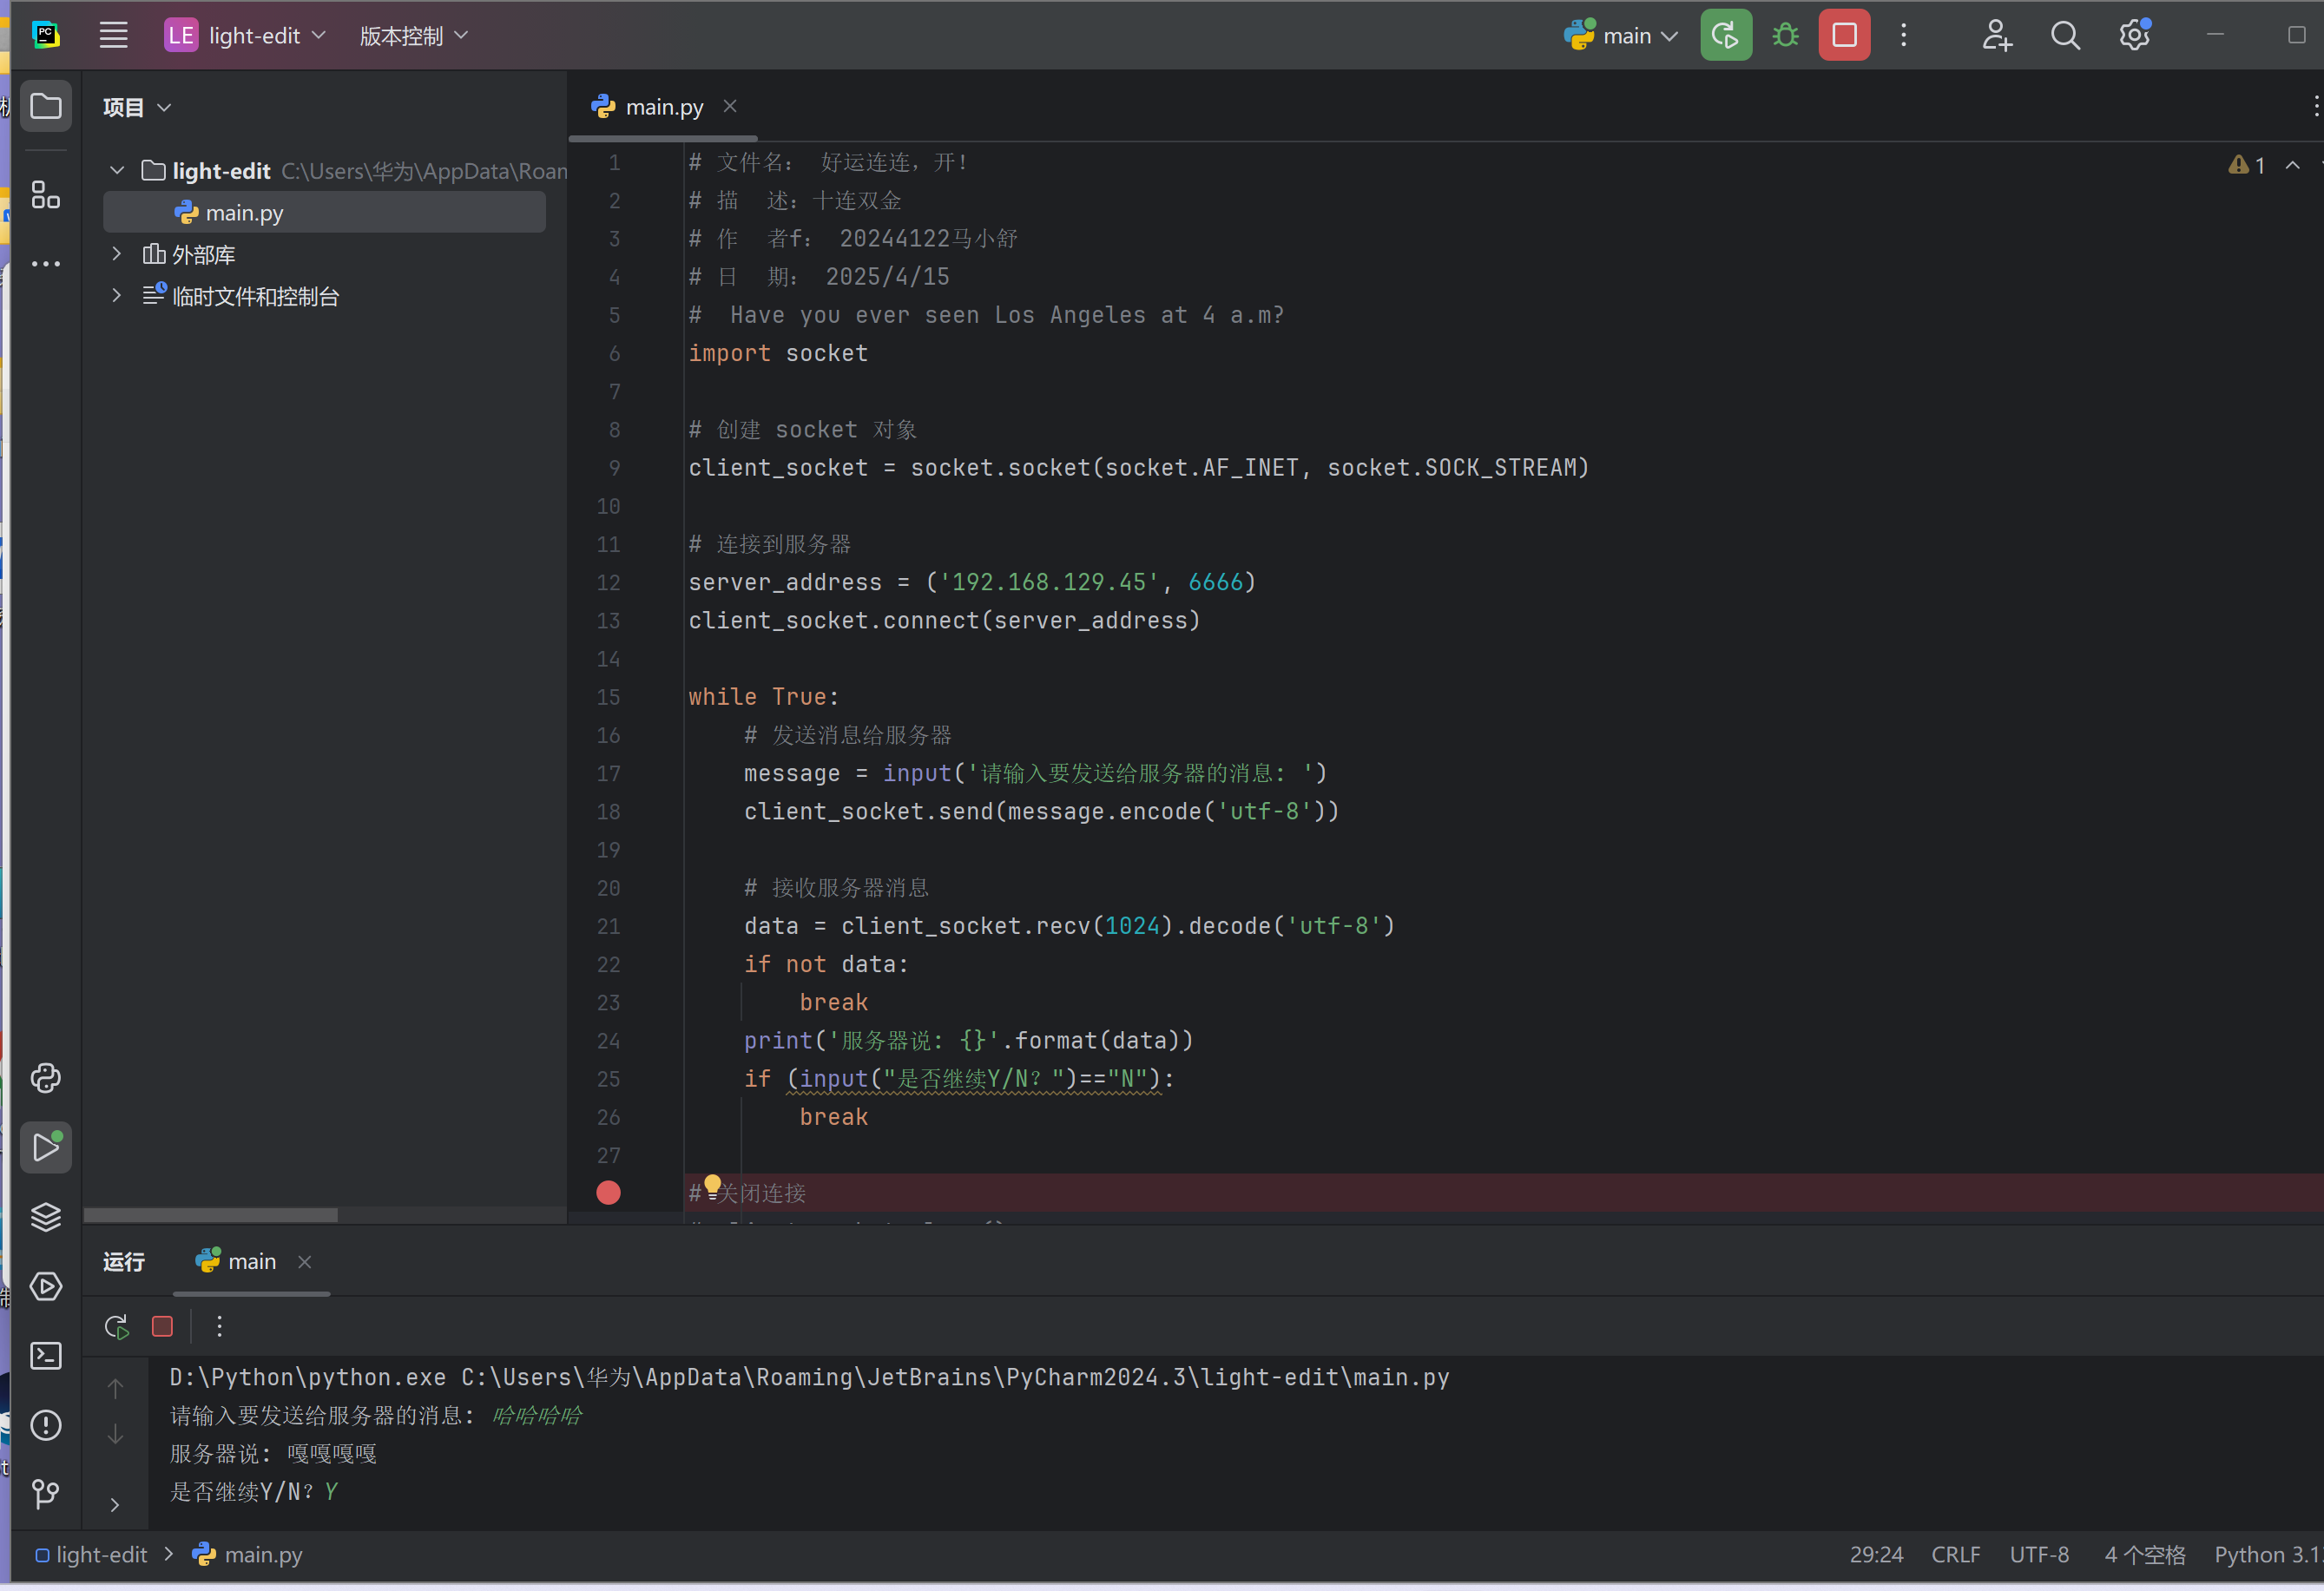This screenshot has height=1591, width=2324.
Task: Select the main.py editor tab
Action: [663, 107]
